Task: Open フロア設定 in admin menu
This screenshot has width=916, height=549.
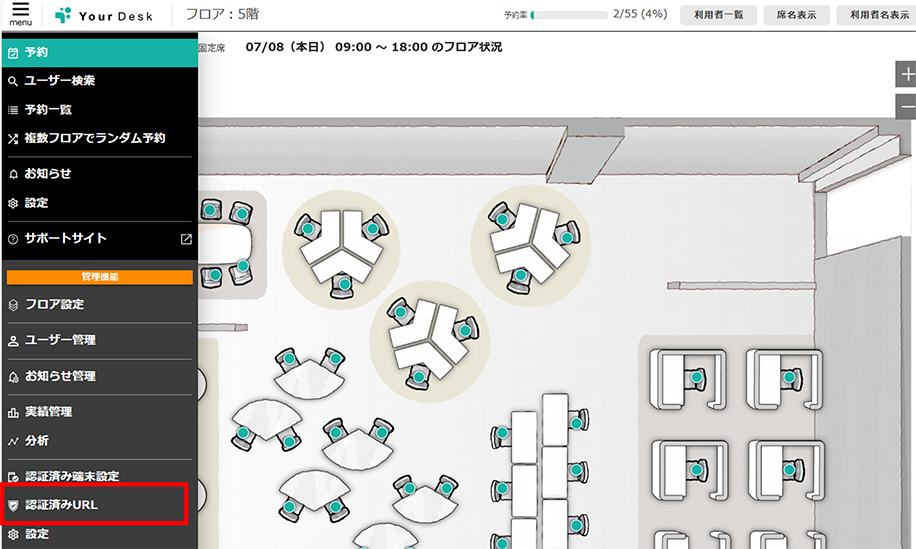Action: point(100,304)
